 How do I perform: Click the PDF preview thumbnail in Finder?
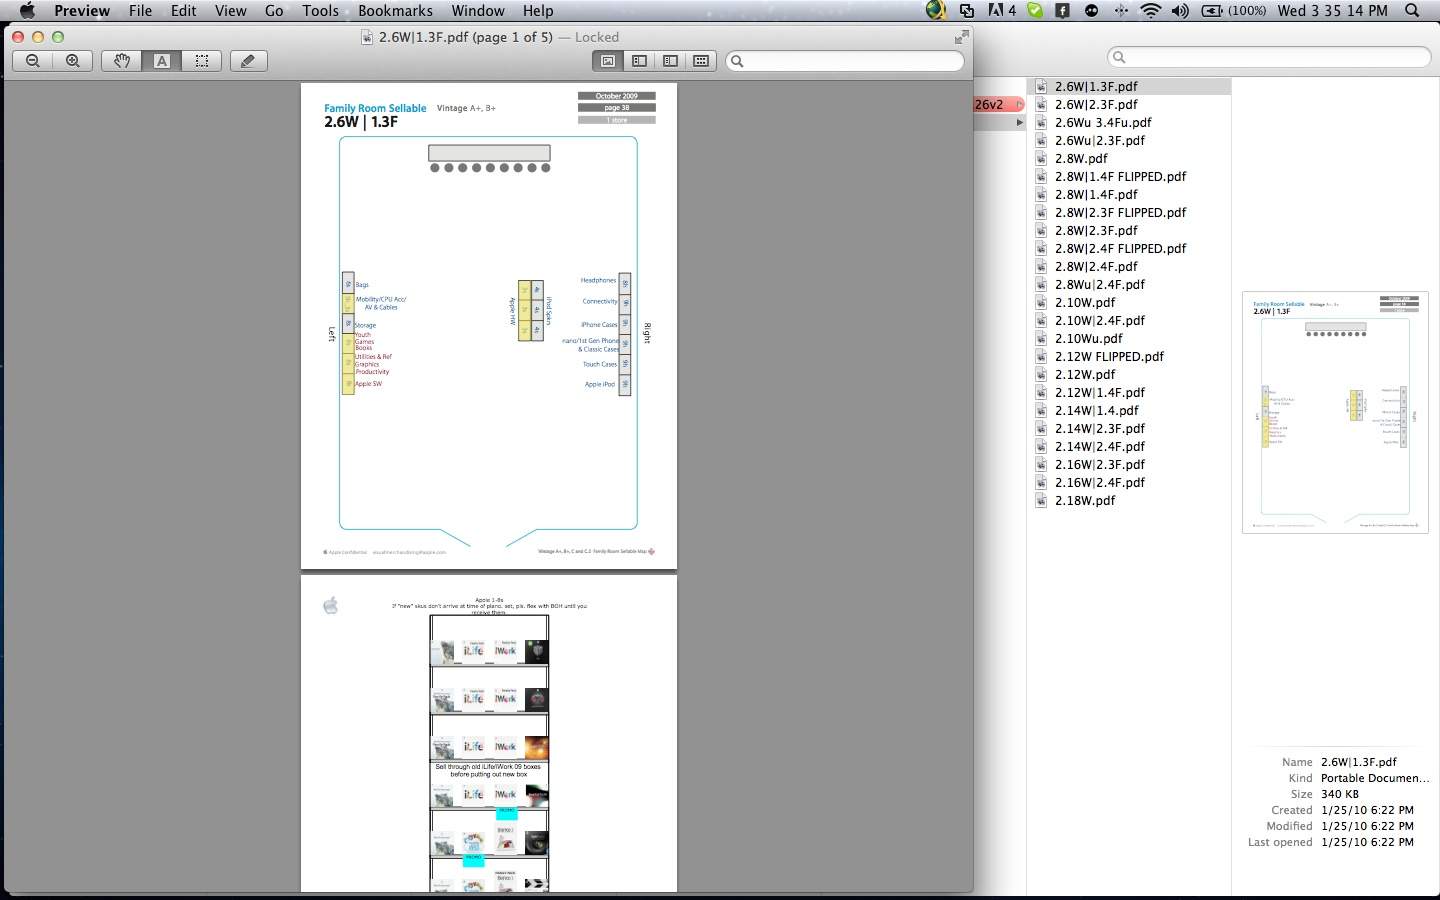(x=1334, y=412)
